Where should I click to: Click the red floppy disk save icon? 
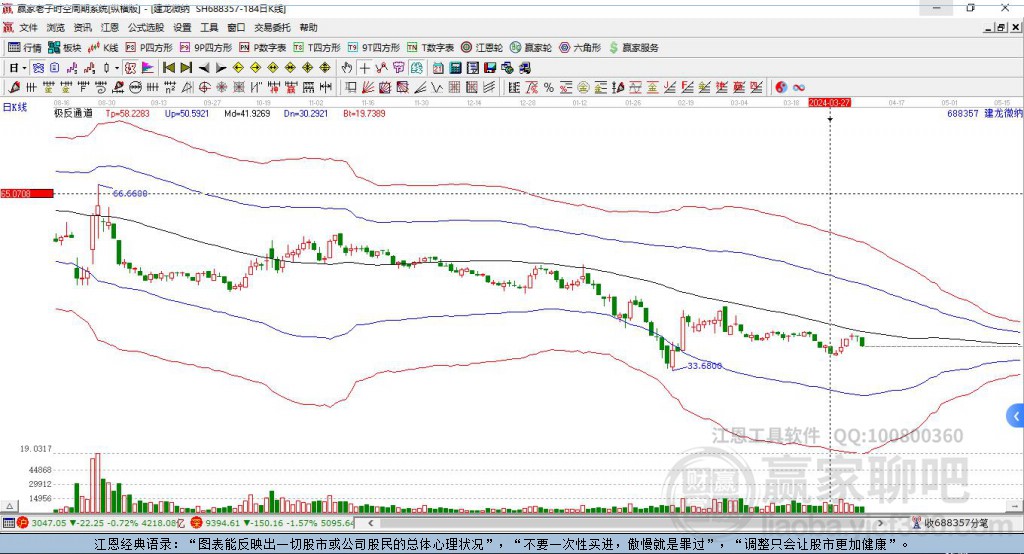[x=490, y=67]
